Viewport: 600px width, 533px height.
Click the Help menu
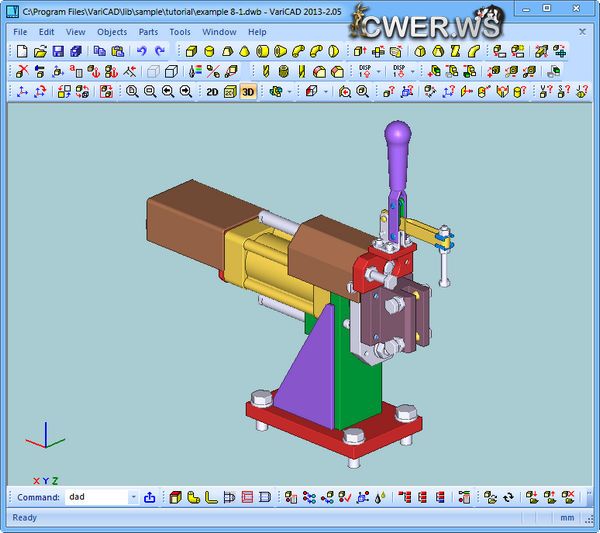[x=257, y=32]
